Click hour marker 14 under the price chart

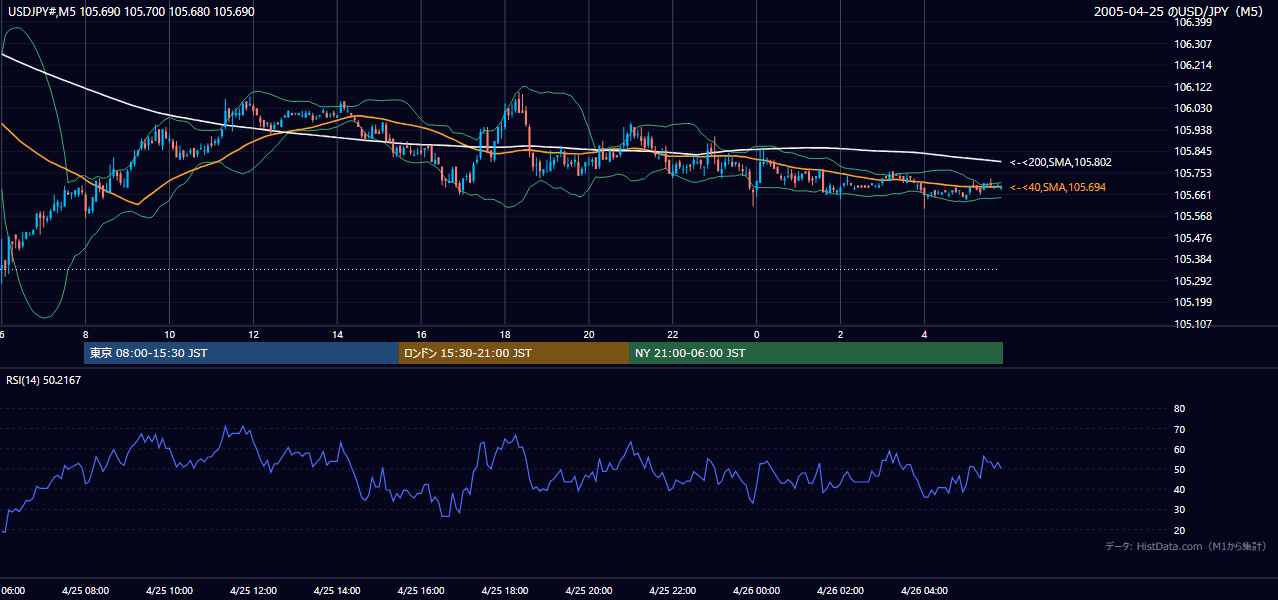[338, 334]
